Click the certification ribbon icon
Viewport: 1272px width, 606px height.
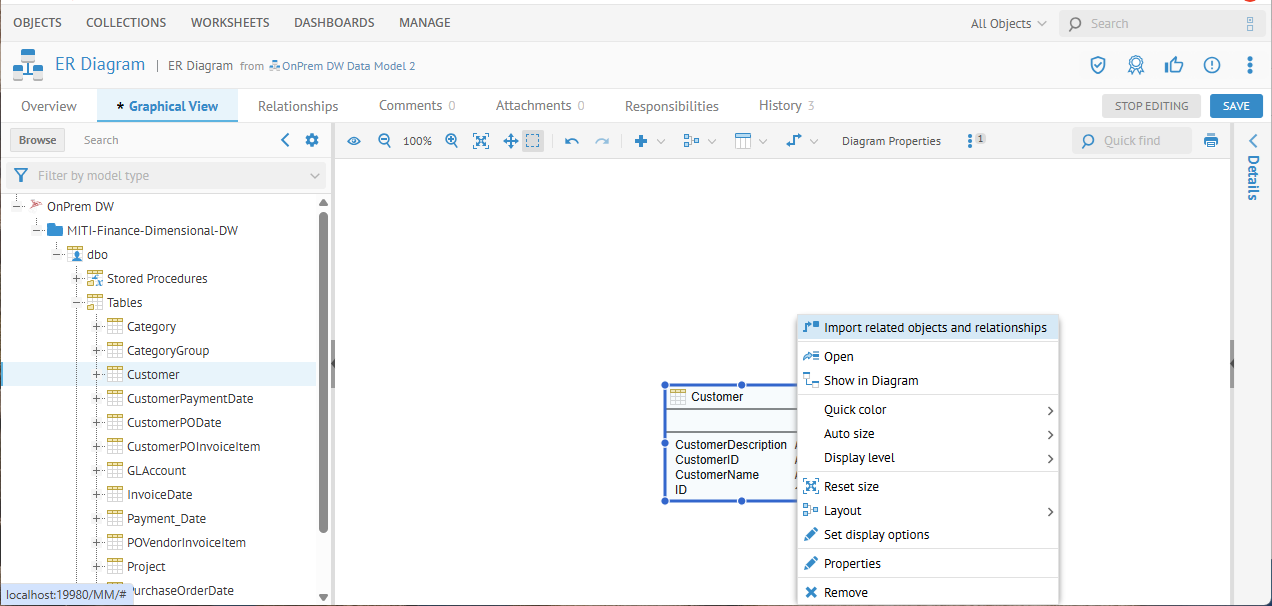(x=1136, y=65)
